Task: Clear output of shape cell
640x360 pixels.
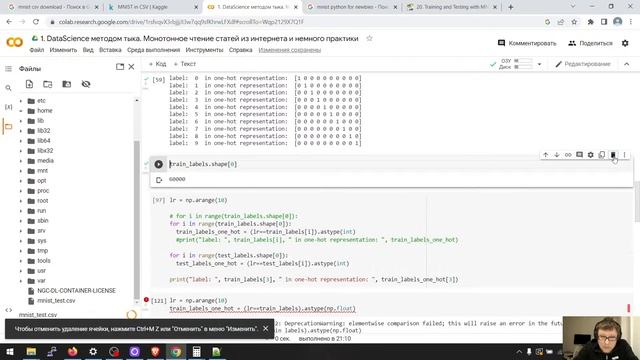Action: coord(159,180)
